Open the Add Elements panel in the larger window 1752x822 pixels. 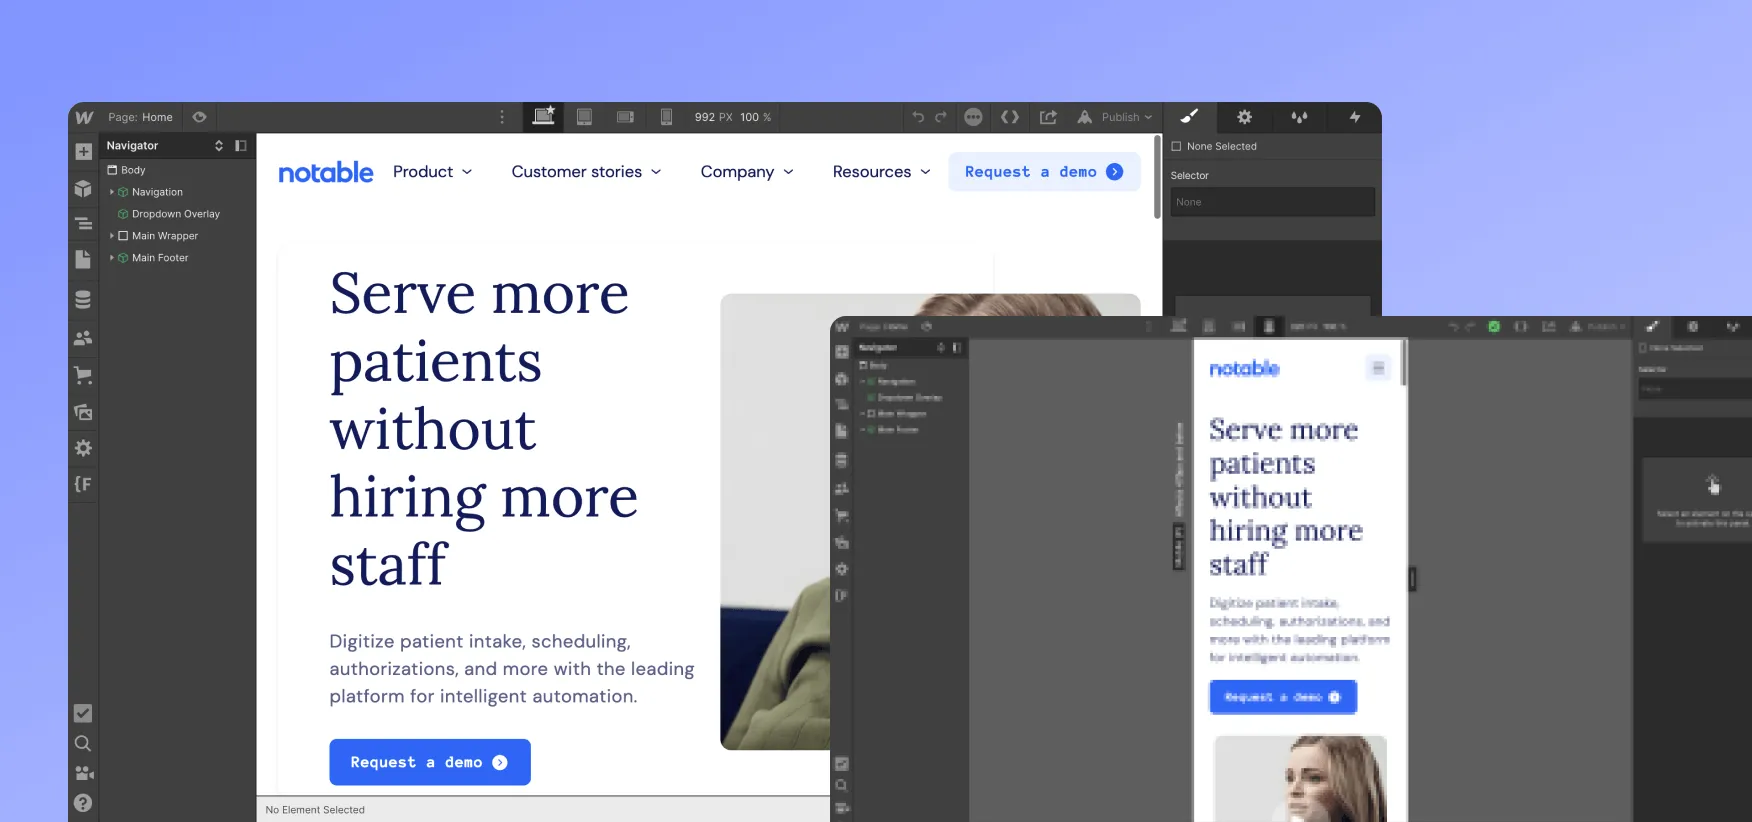click(83, 152)
